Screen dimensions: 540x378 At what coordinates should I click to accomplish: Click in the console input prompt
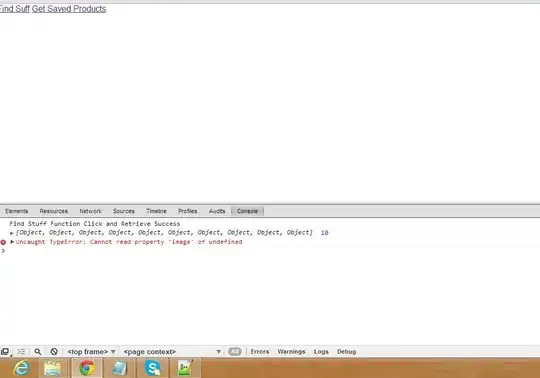coord(270,251)
